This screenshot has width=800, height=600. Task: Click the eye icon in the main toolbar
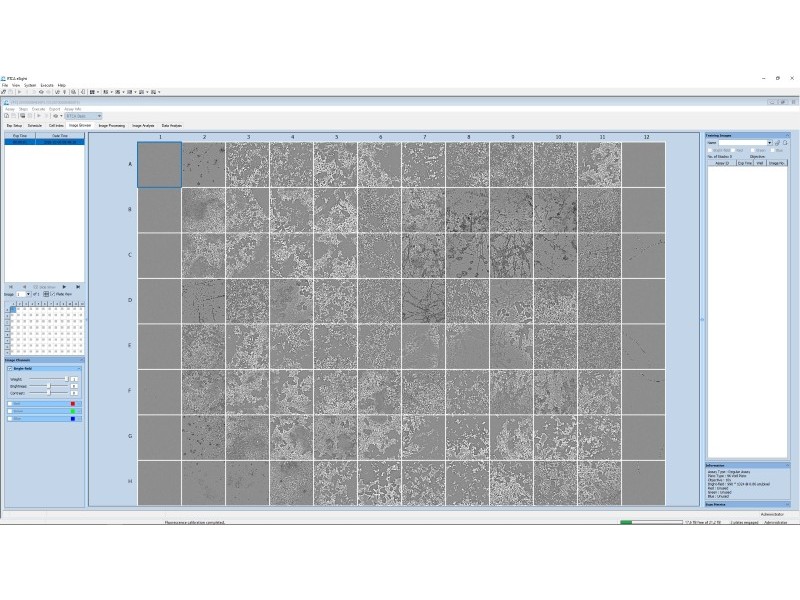click(41, 92)
